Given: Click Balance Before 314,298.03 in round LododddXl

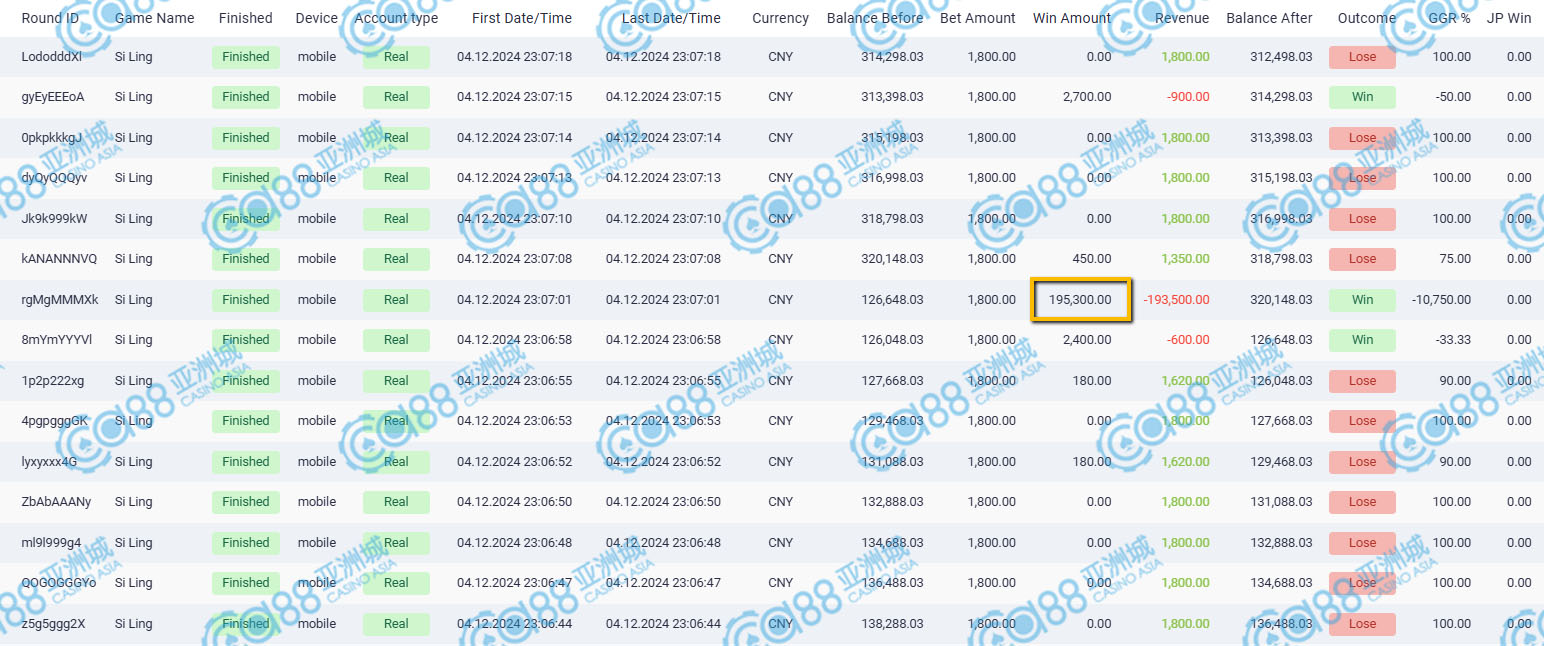Looking at the screenshot, I should 892,57.
